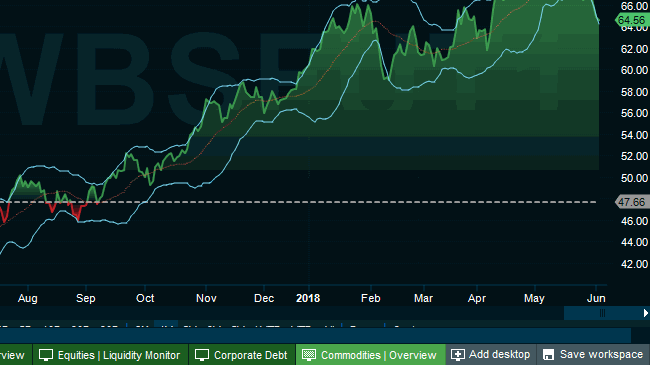The image size is (650, 365).
Task: Open the Corporate Debt desktop tab
Action: pyautogui.click(x=242, y=355)
